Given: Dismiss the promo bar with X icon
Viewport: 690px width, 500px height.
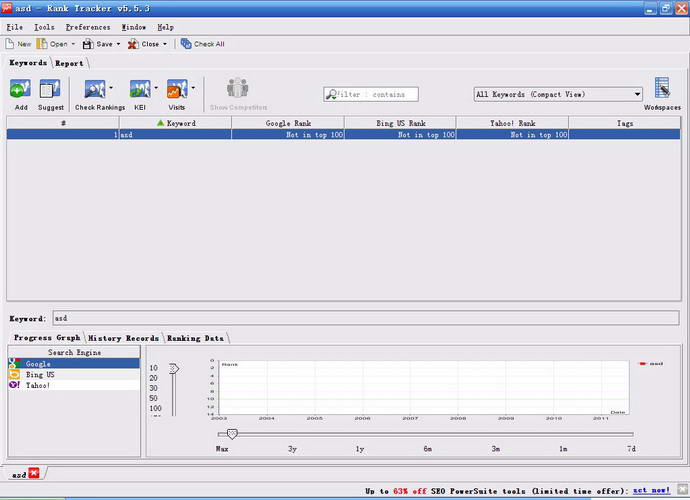Looking at the screenshot, I should click(x=683, y=489).
